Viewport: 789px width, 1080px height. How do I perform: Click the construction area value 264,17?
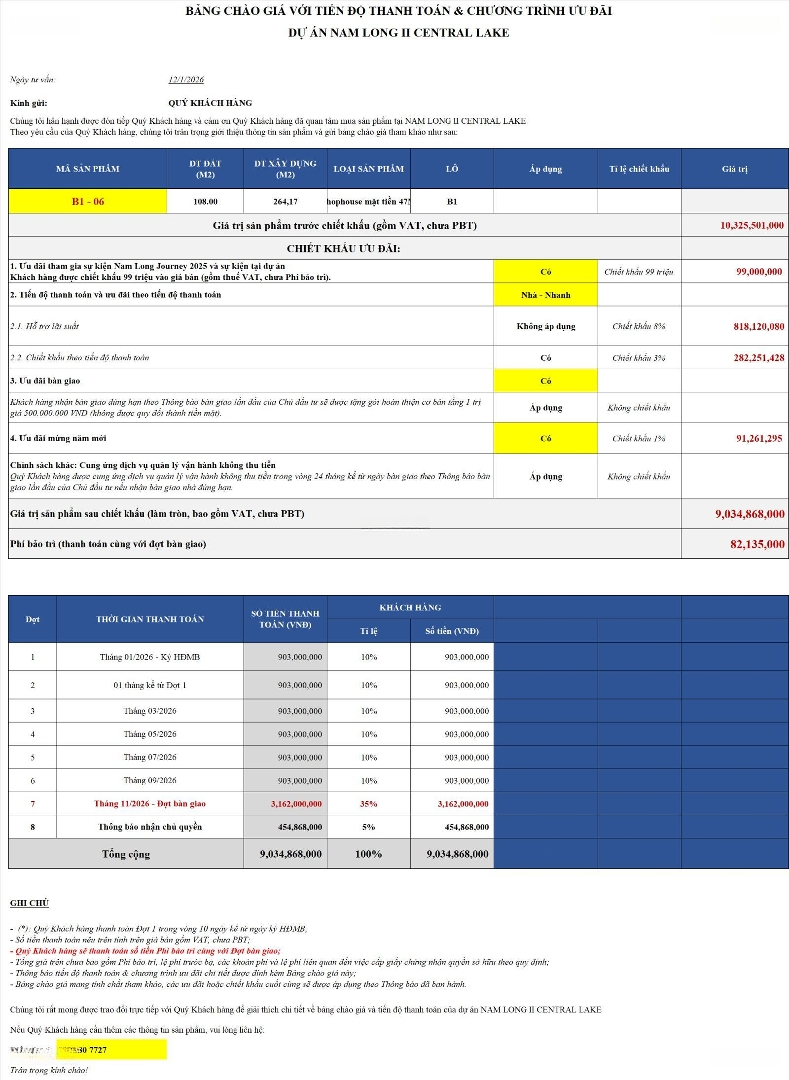[285, 201]
